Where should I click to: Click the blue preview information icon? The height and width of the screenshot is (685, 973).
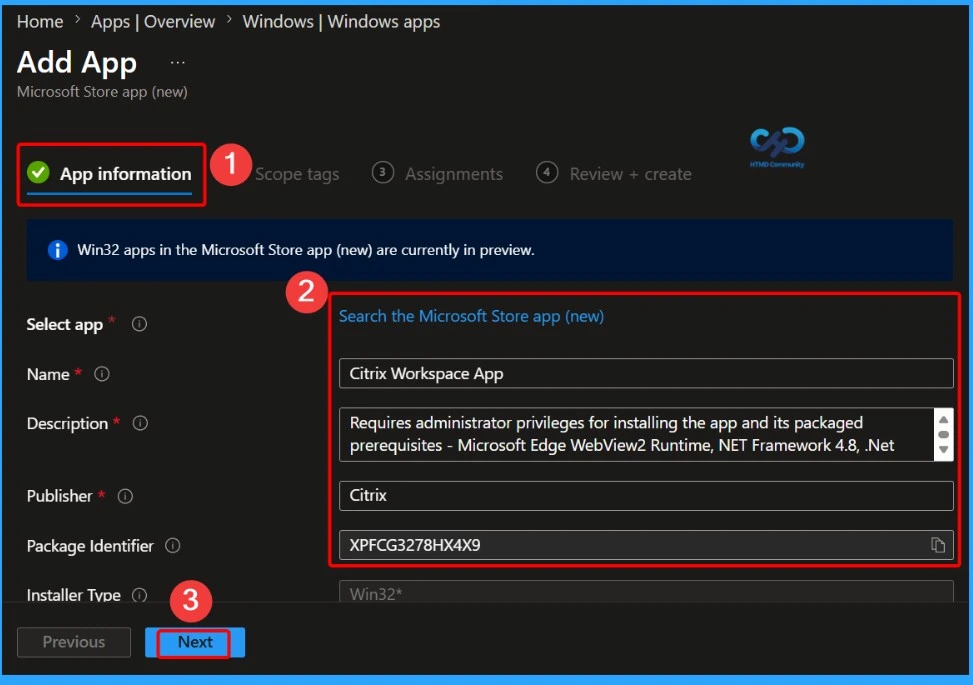pyautogui.click(x=58, y=250)
